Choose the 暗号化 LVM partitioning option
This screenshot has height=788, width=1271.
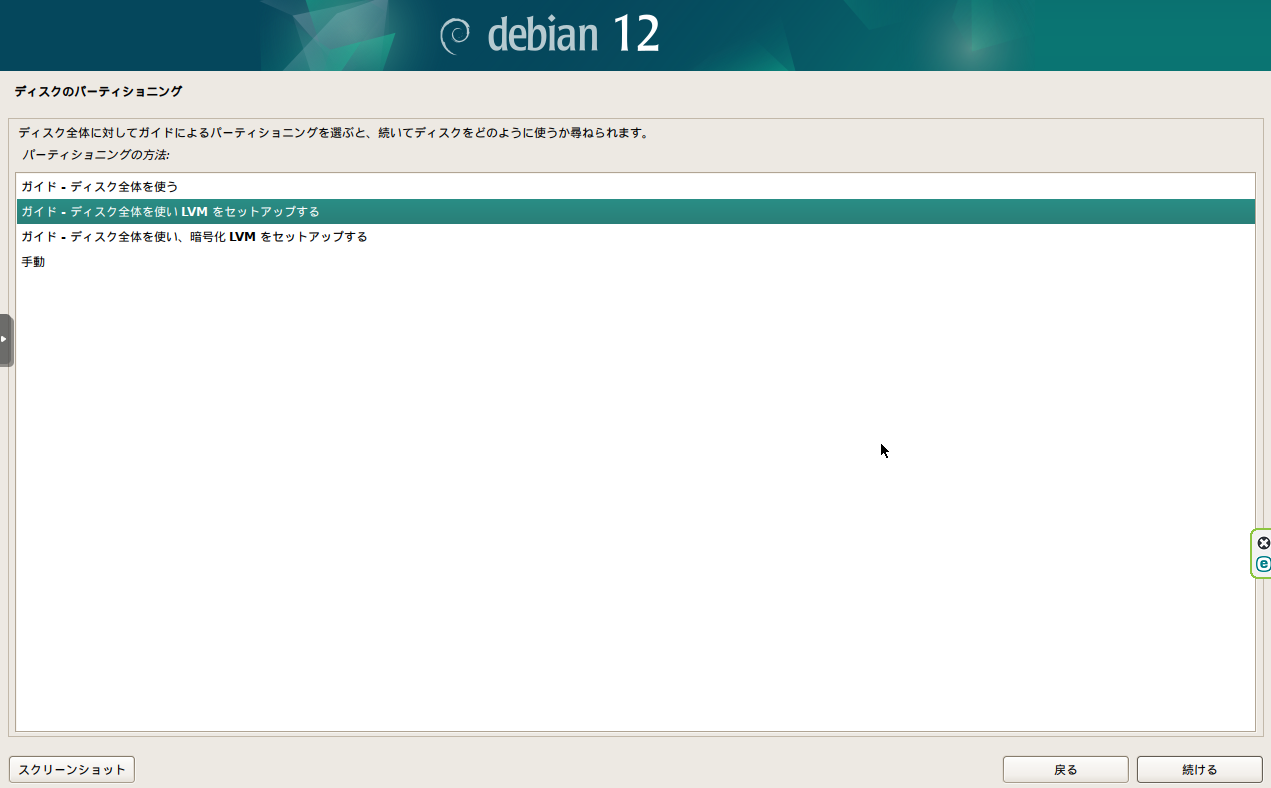pos(194,237)
